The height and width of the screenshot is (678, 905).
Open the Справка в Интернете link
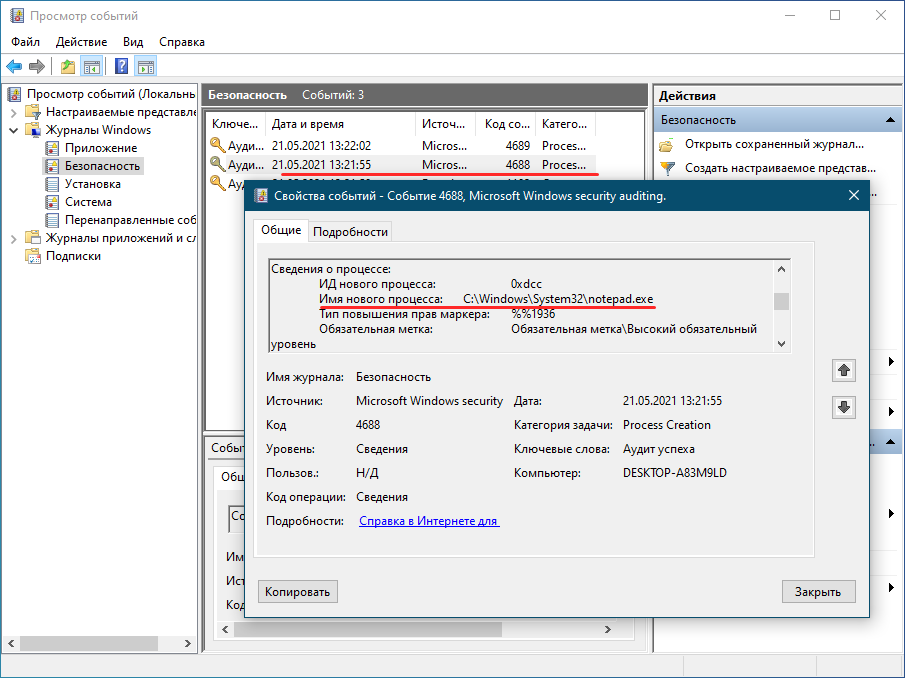(x=428, y=521)
